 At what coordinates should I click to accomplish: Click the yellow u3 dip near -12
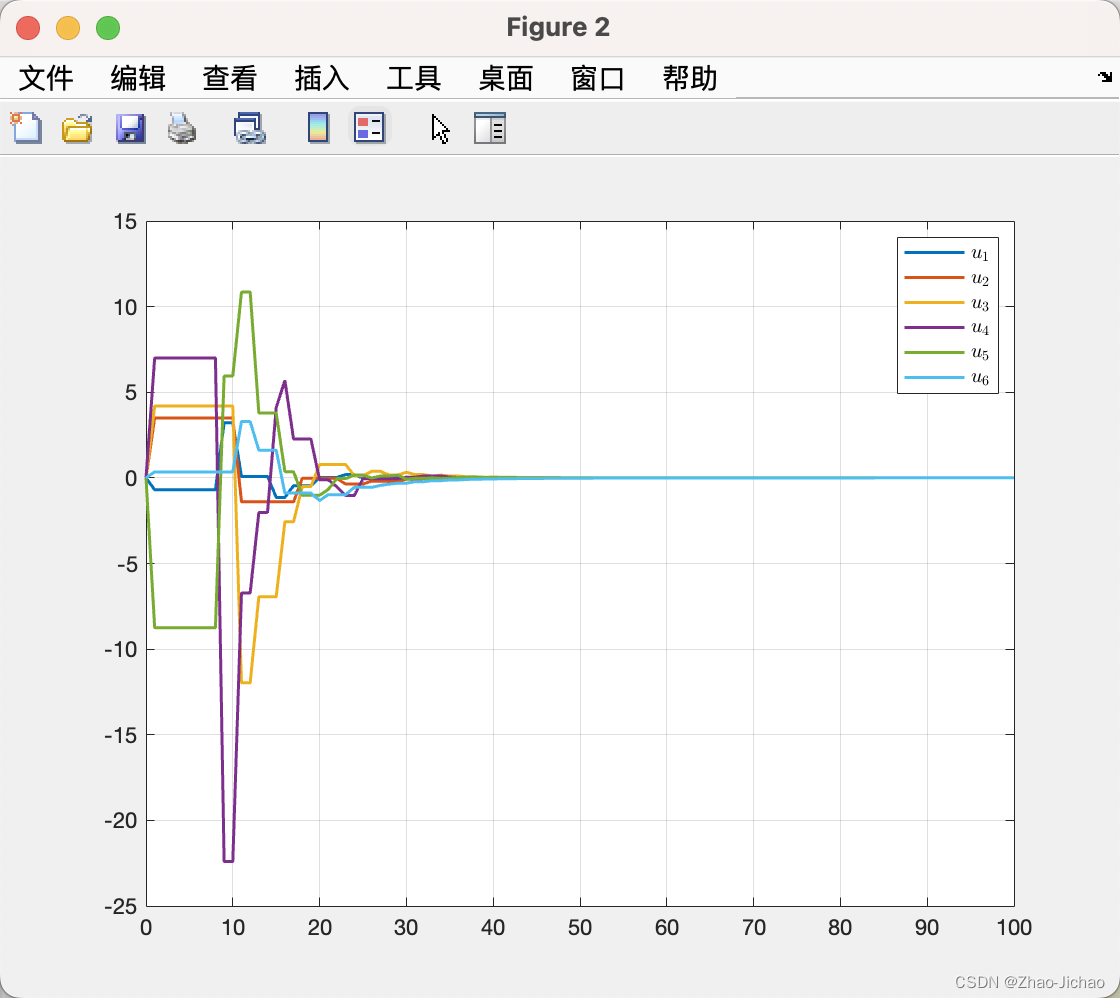pyautogui.click(x=246, y=682)
